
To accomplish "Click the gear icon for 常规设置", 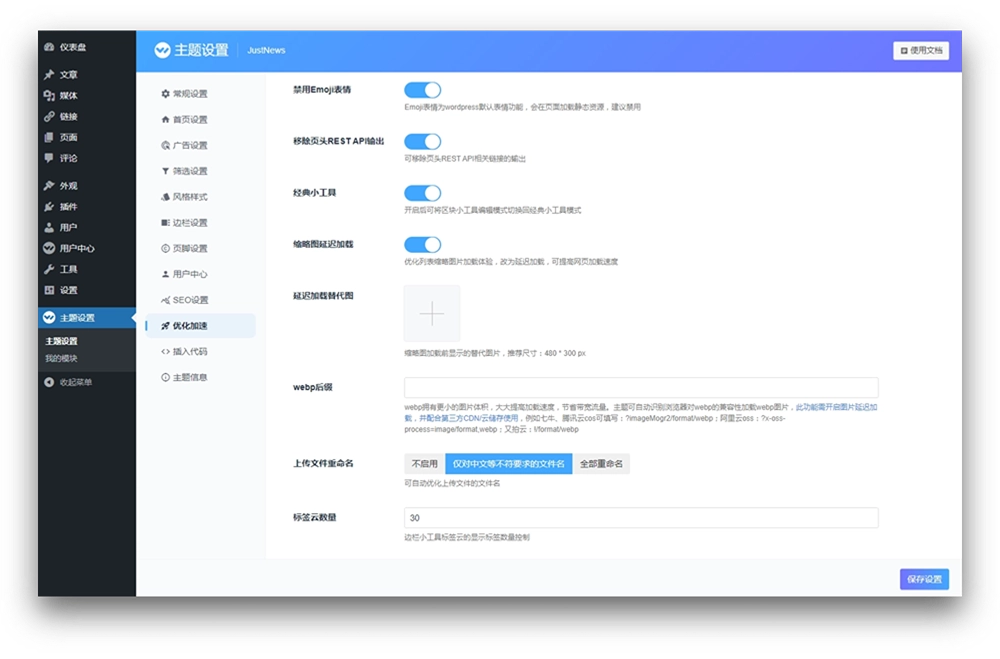I will tap(165, 94).
